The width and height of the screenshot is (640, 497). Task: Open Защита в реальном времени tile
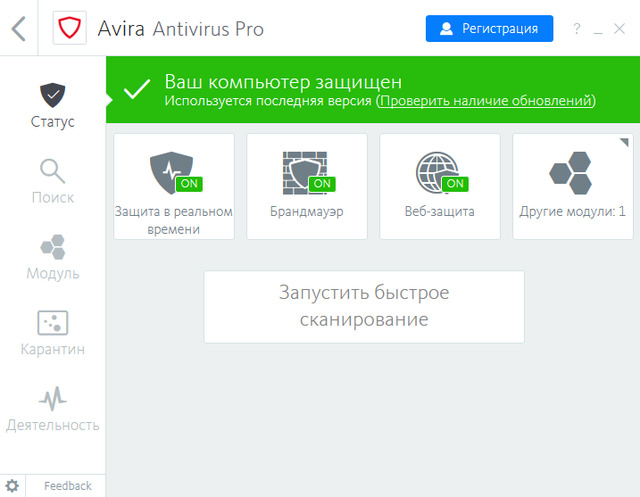click(174, 186)
